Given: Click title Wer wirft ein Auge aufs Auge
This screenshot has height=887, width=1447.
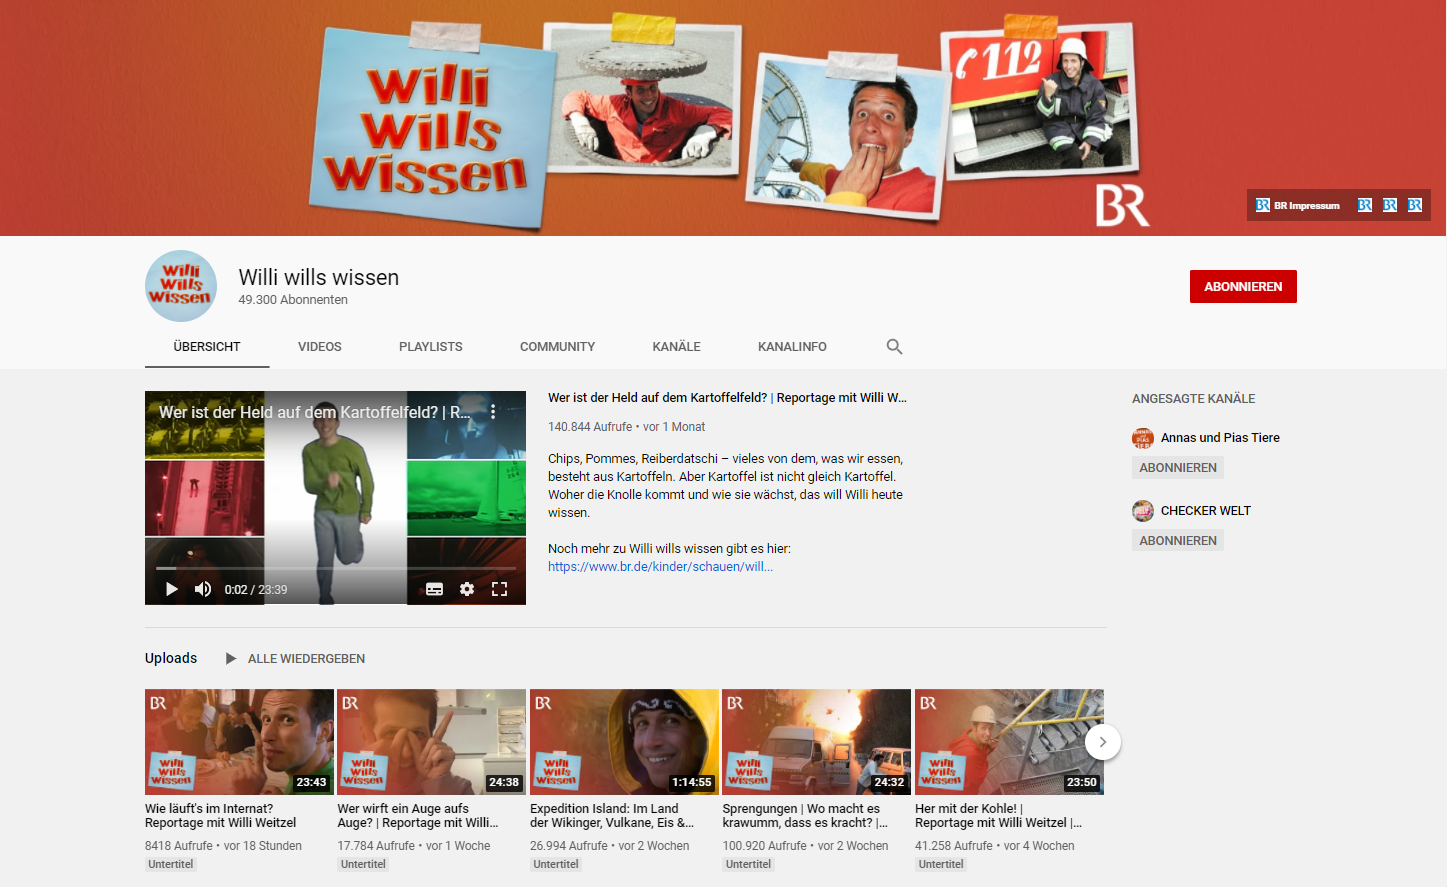Looking at the screenshot, I should [x=417, y=816].
